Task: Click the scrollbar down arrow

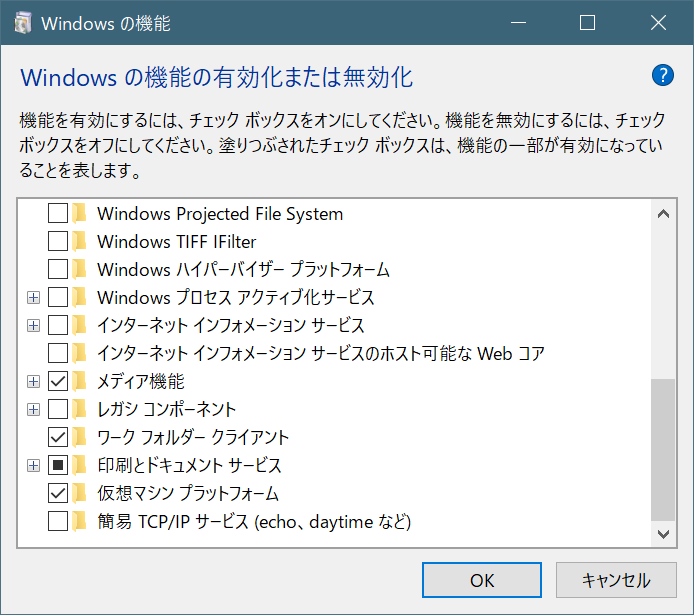Action: 662,535
